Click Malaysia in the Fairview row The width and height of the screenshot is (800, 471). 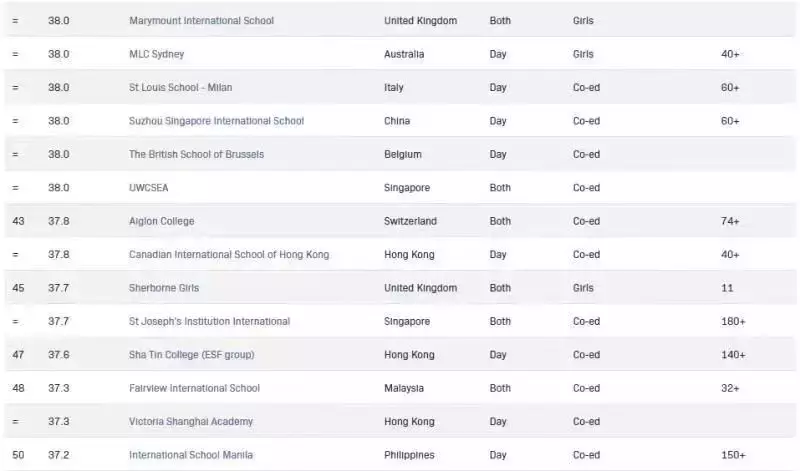click(x=404, y=388)
